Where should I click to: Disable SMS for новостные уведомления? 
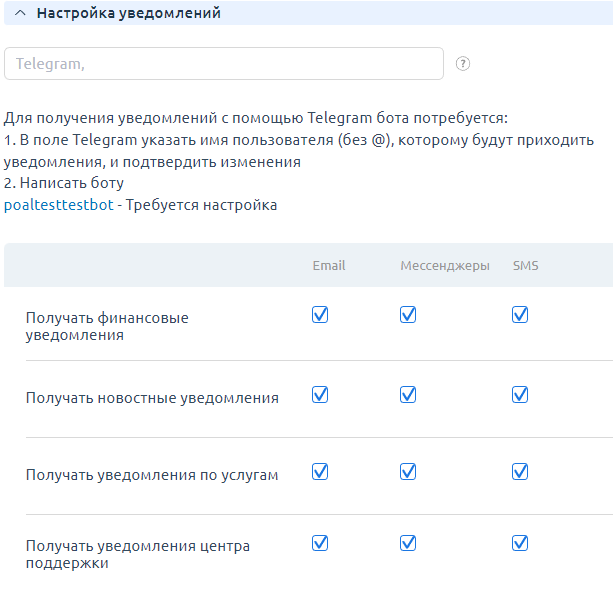coord(520,395)
